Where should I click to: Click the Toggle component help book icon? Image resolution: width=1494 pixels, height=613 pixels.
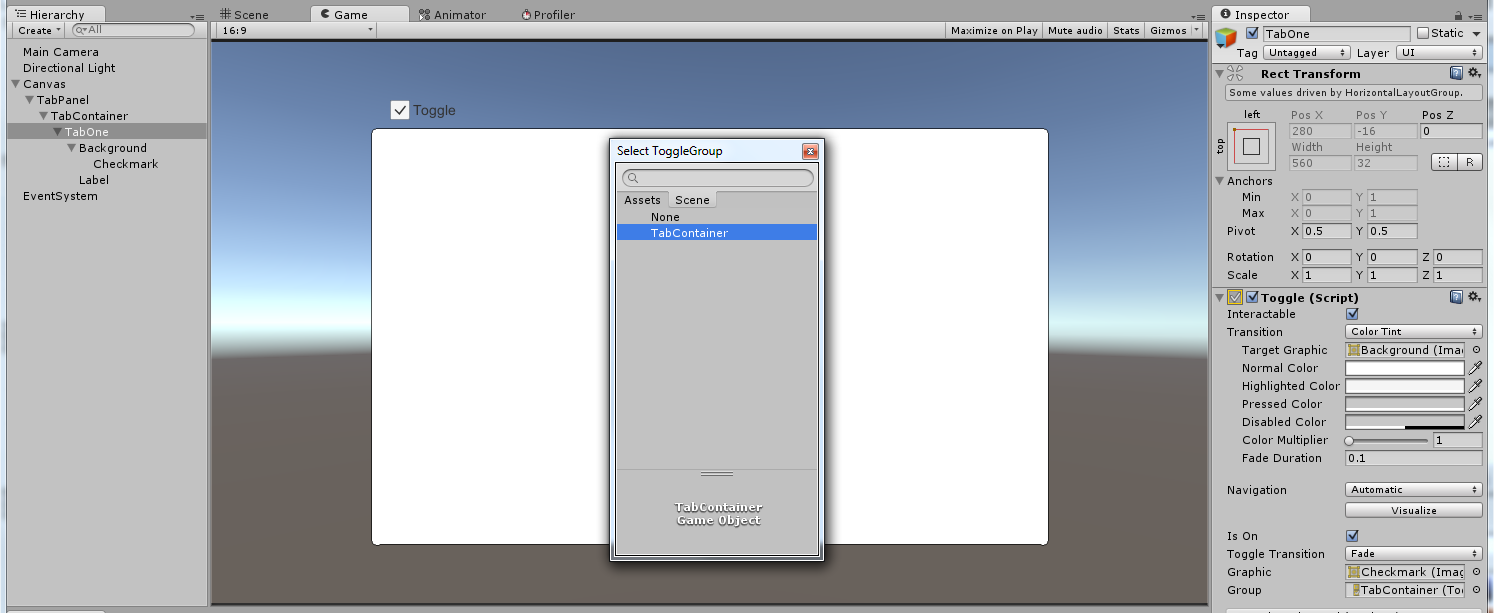[x=1456, y=297]
